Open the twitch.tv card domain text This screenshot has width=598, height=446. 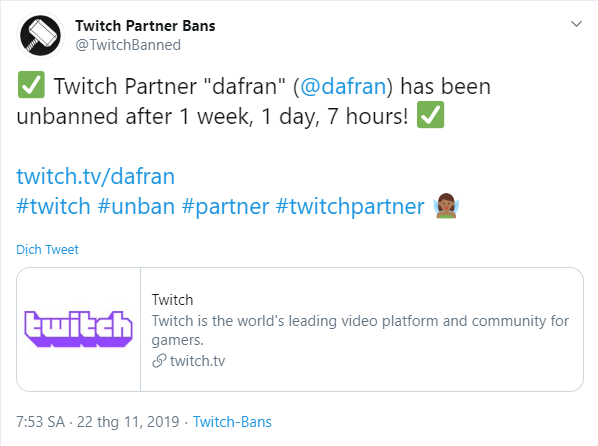pyautogui.click(x=198, y=361)
